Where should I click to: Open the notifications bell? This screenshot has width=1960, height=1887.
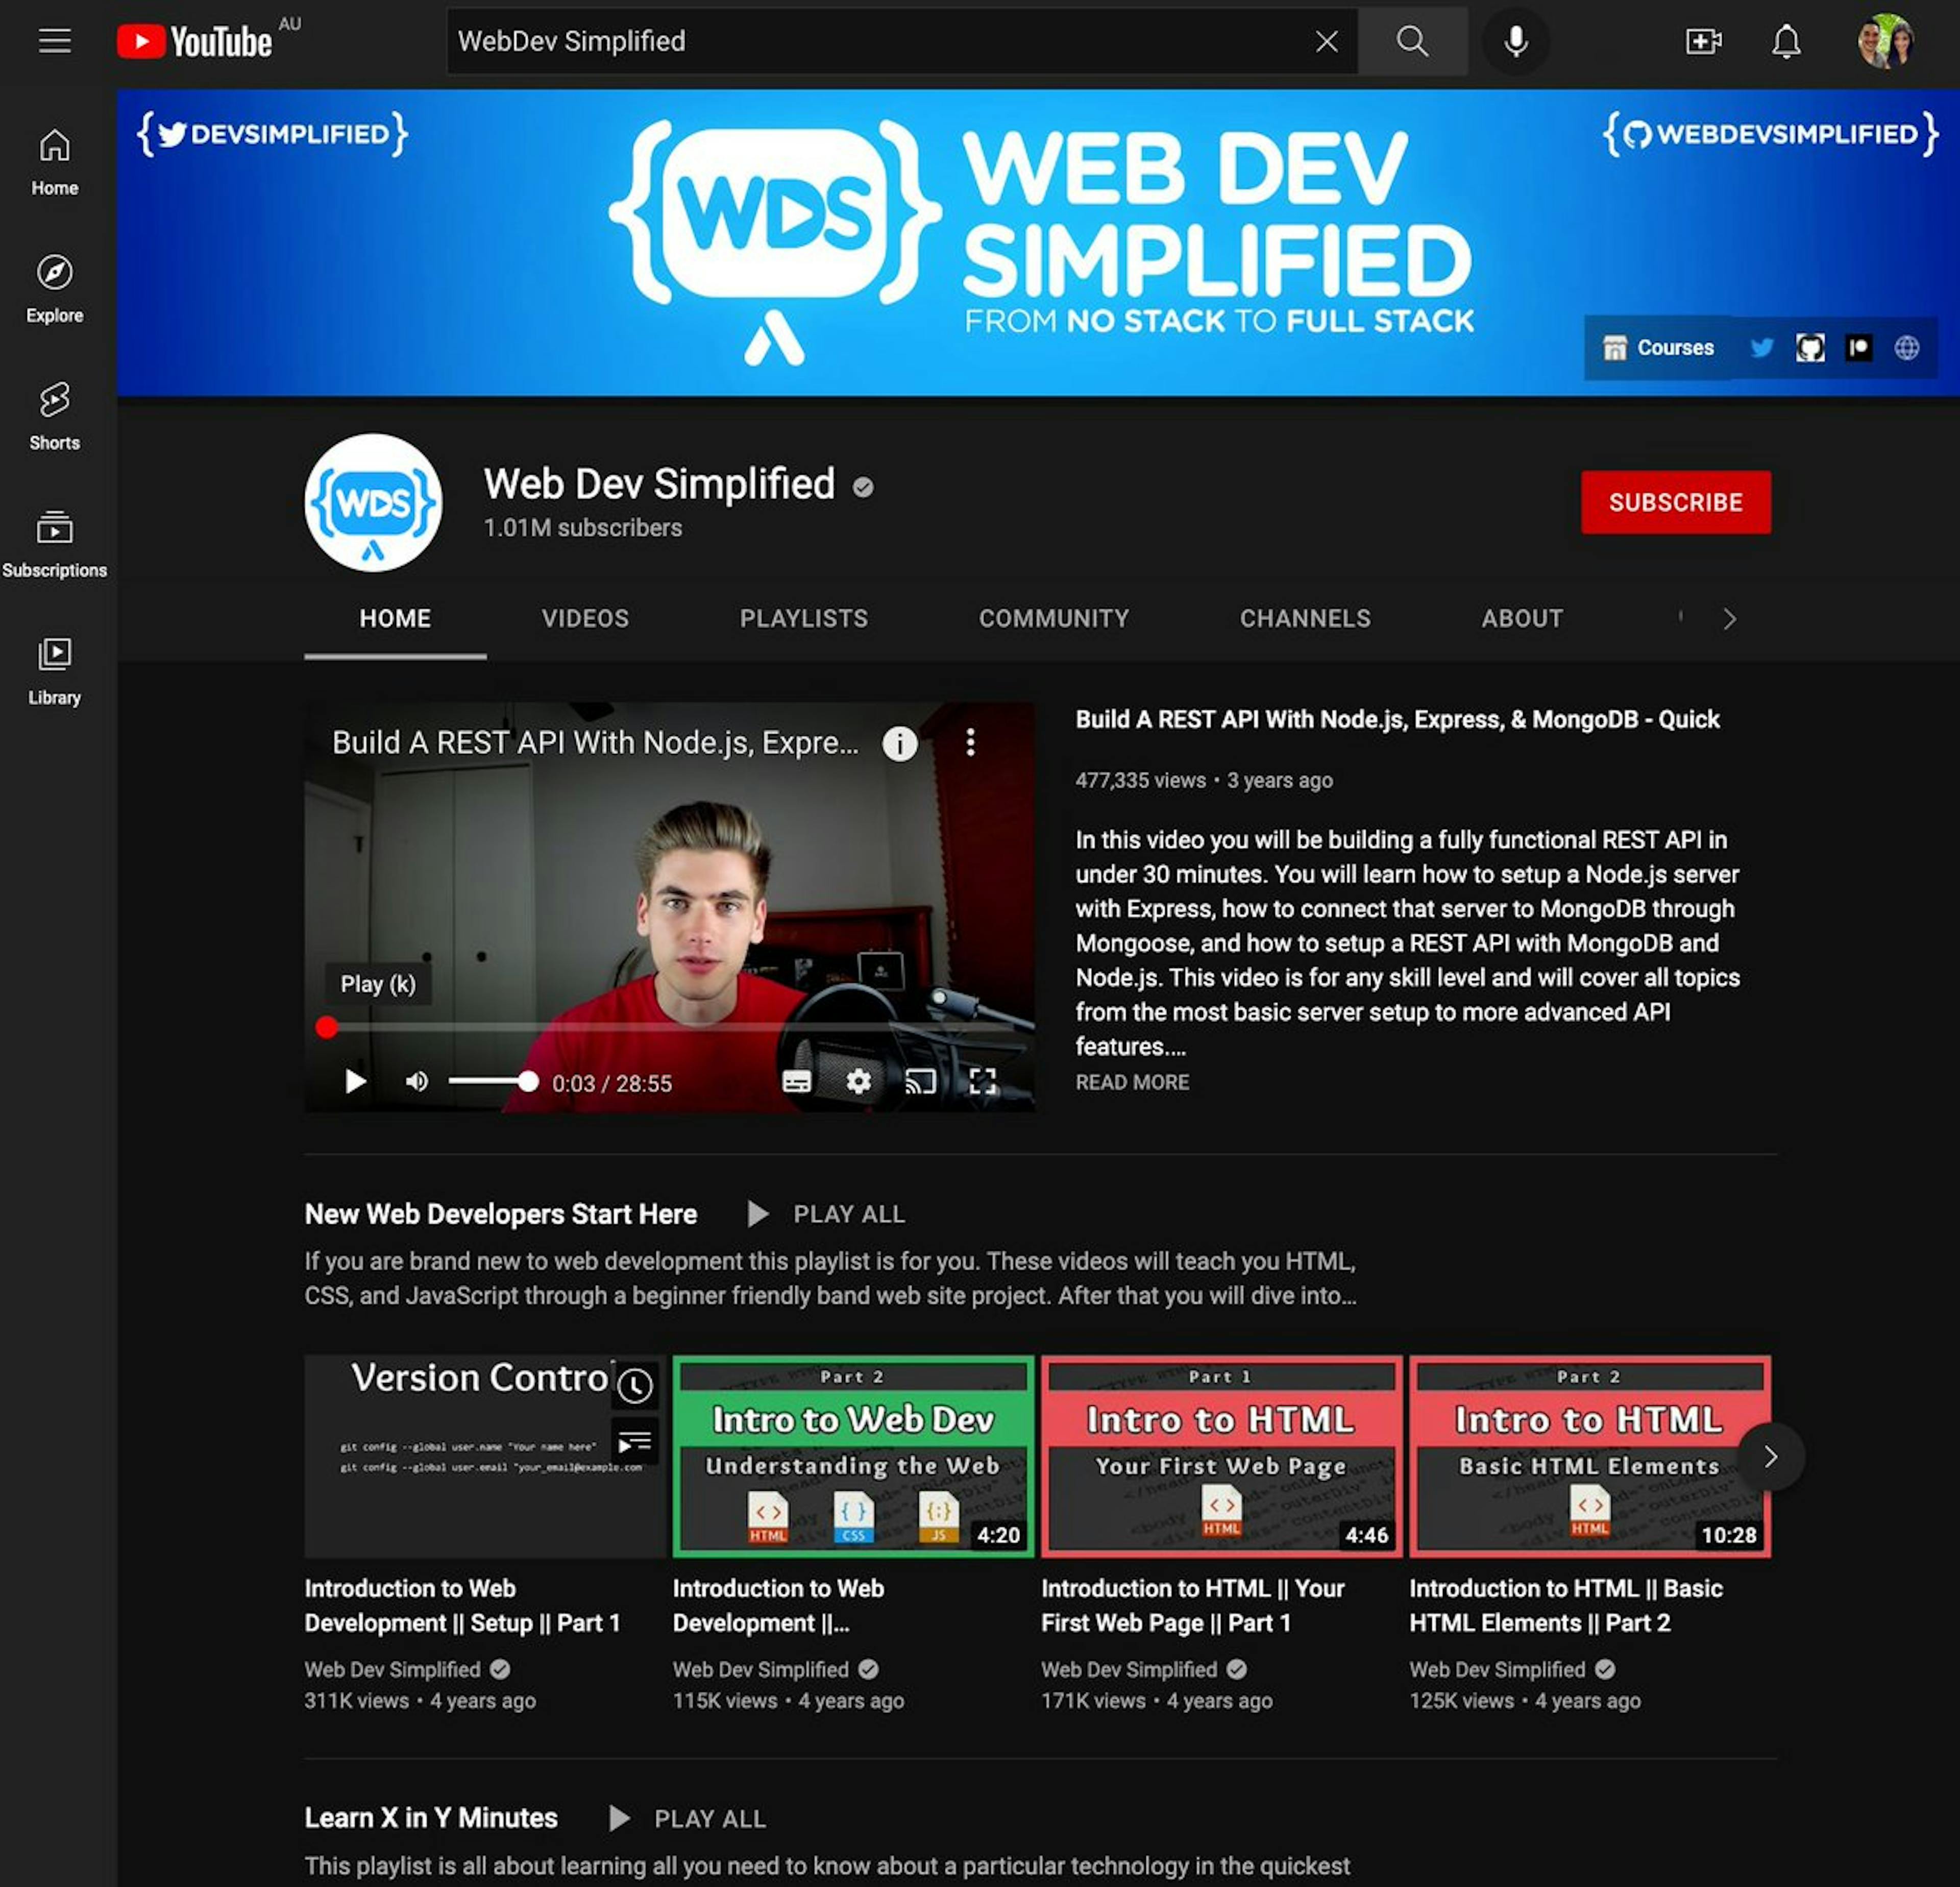click(x=1786, y=41)
